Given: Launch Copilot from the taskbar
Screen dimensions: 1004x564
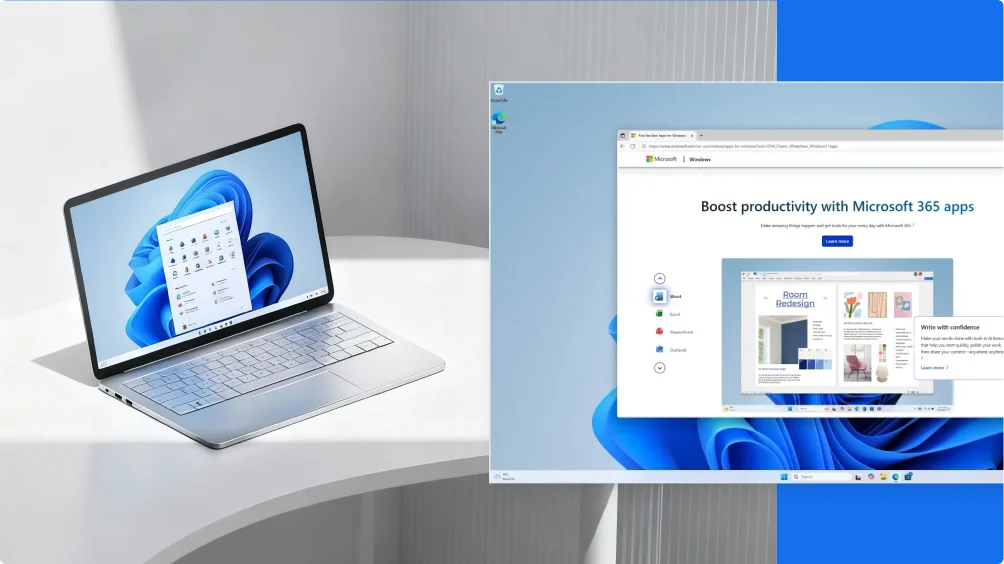Looking at the screenshot, I should click(871, 476).
